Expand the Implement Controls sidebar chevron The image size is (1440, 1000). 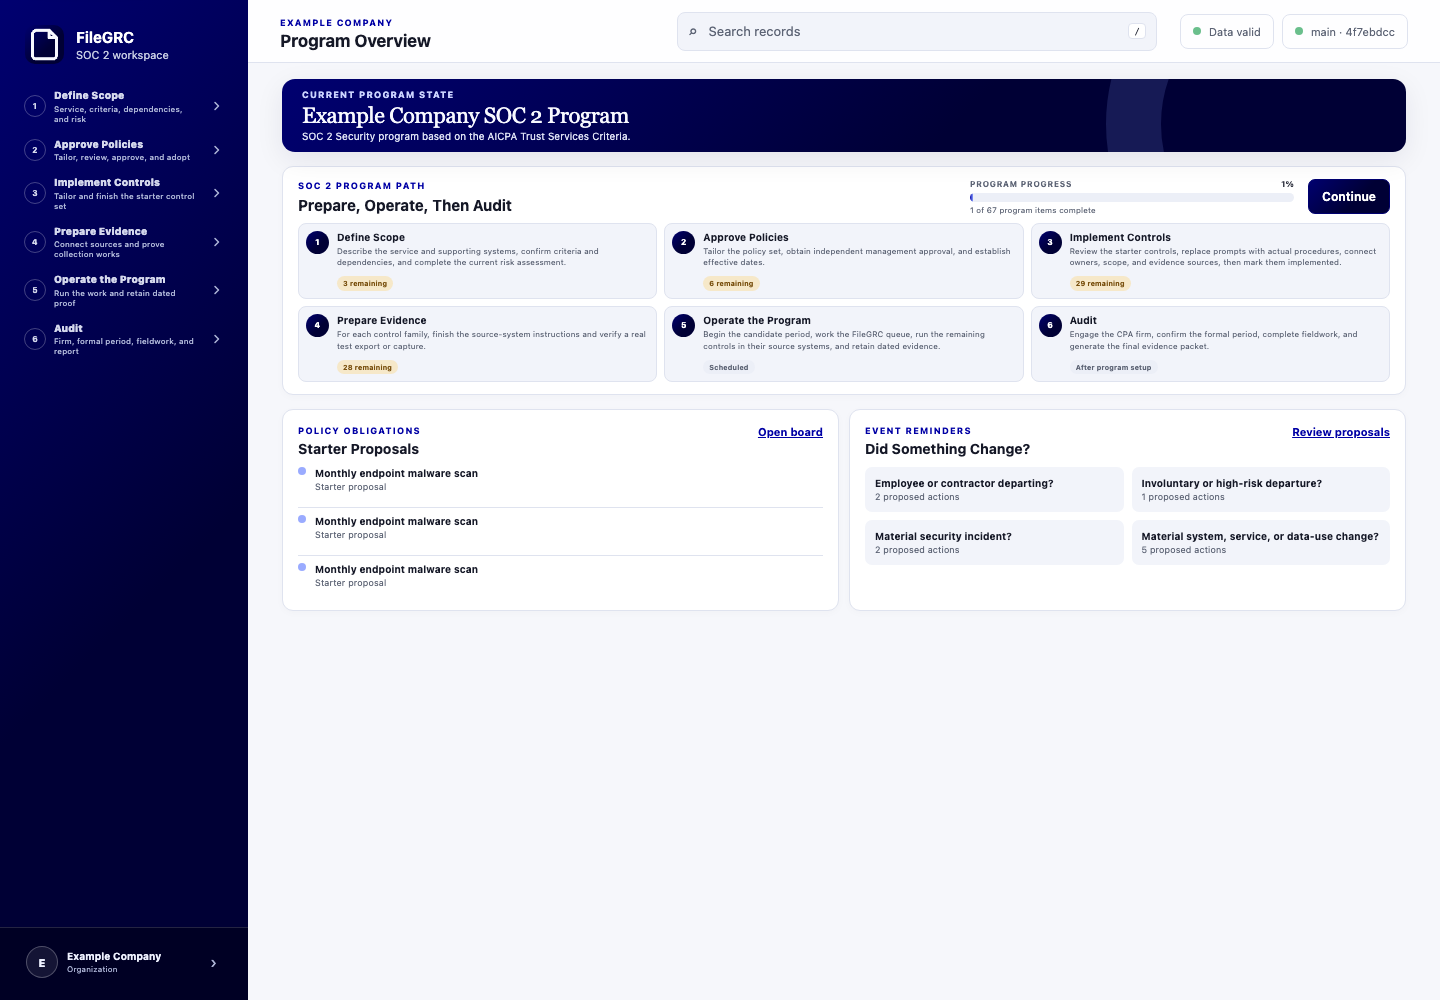(217, 193)
